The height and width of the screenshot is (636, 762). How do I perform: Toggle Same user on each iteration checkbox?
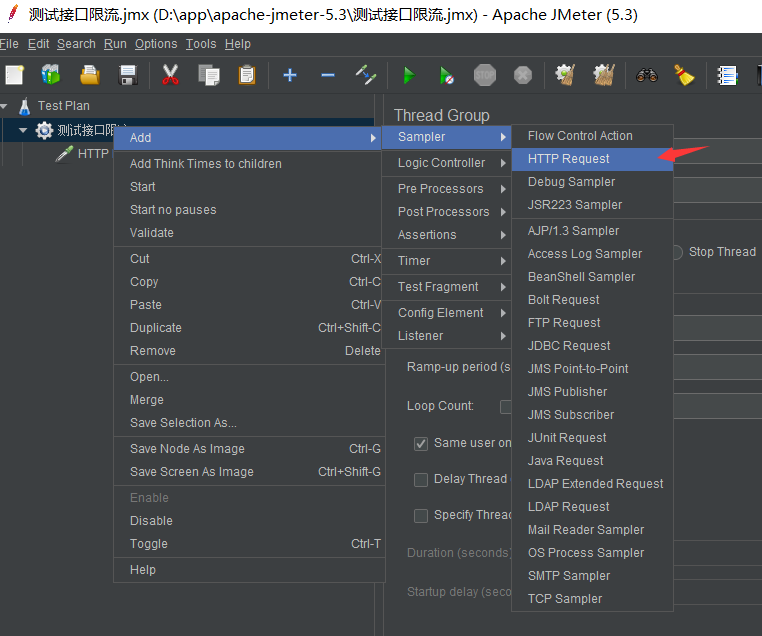point(421,444)
